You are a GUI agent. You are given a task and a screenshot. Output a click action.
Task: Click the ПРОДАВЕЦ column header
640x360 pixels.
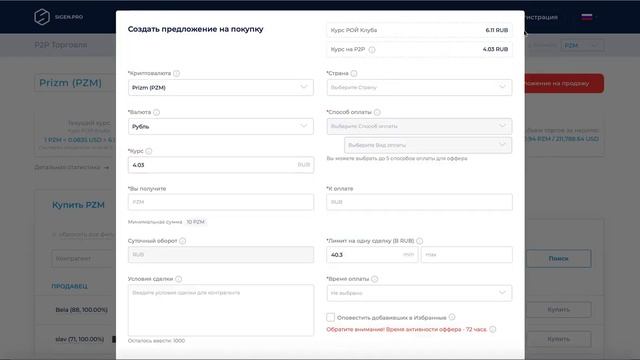click(69, 286)
